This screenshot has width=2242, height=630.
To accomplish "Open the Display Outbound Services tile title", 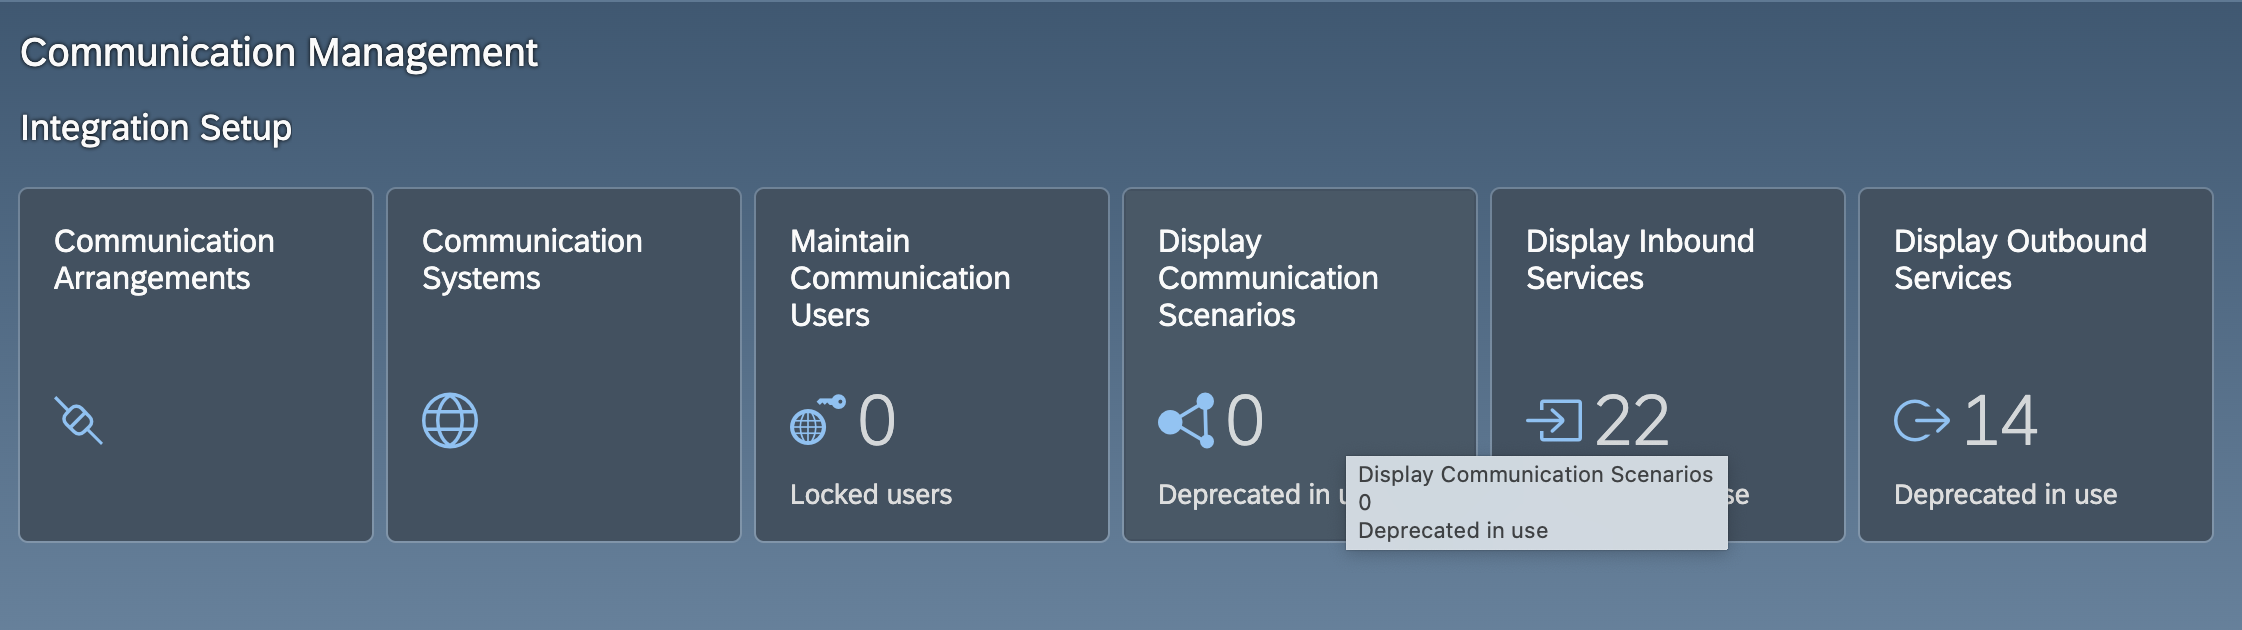I will [x=2020, y=260].
